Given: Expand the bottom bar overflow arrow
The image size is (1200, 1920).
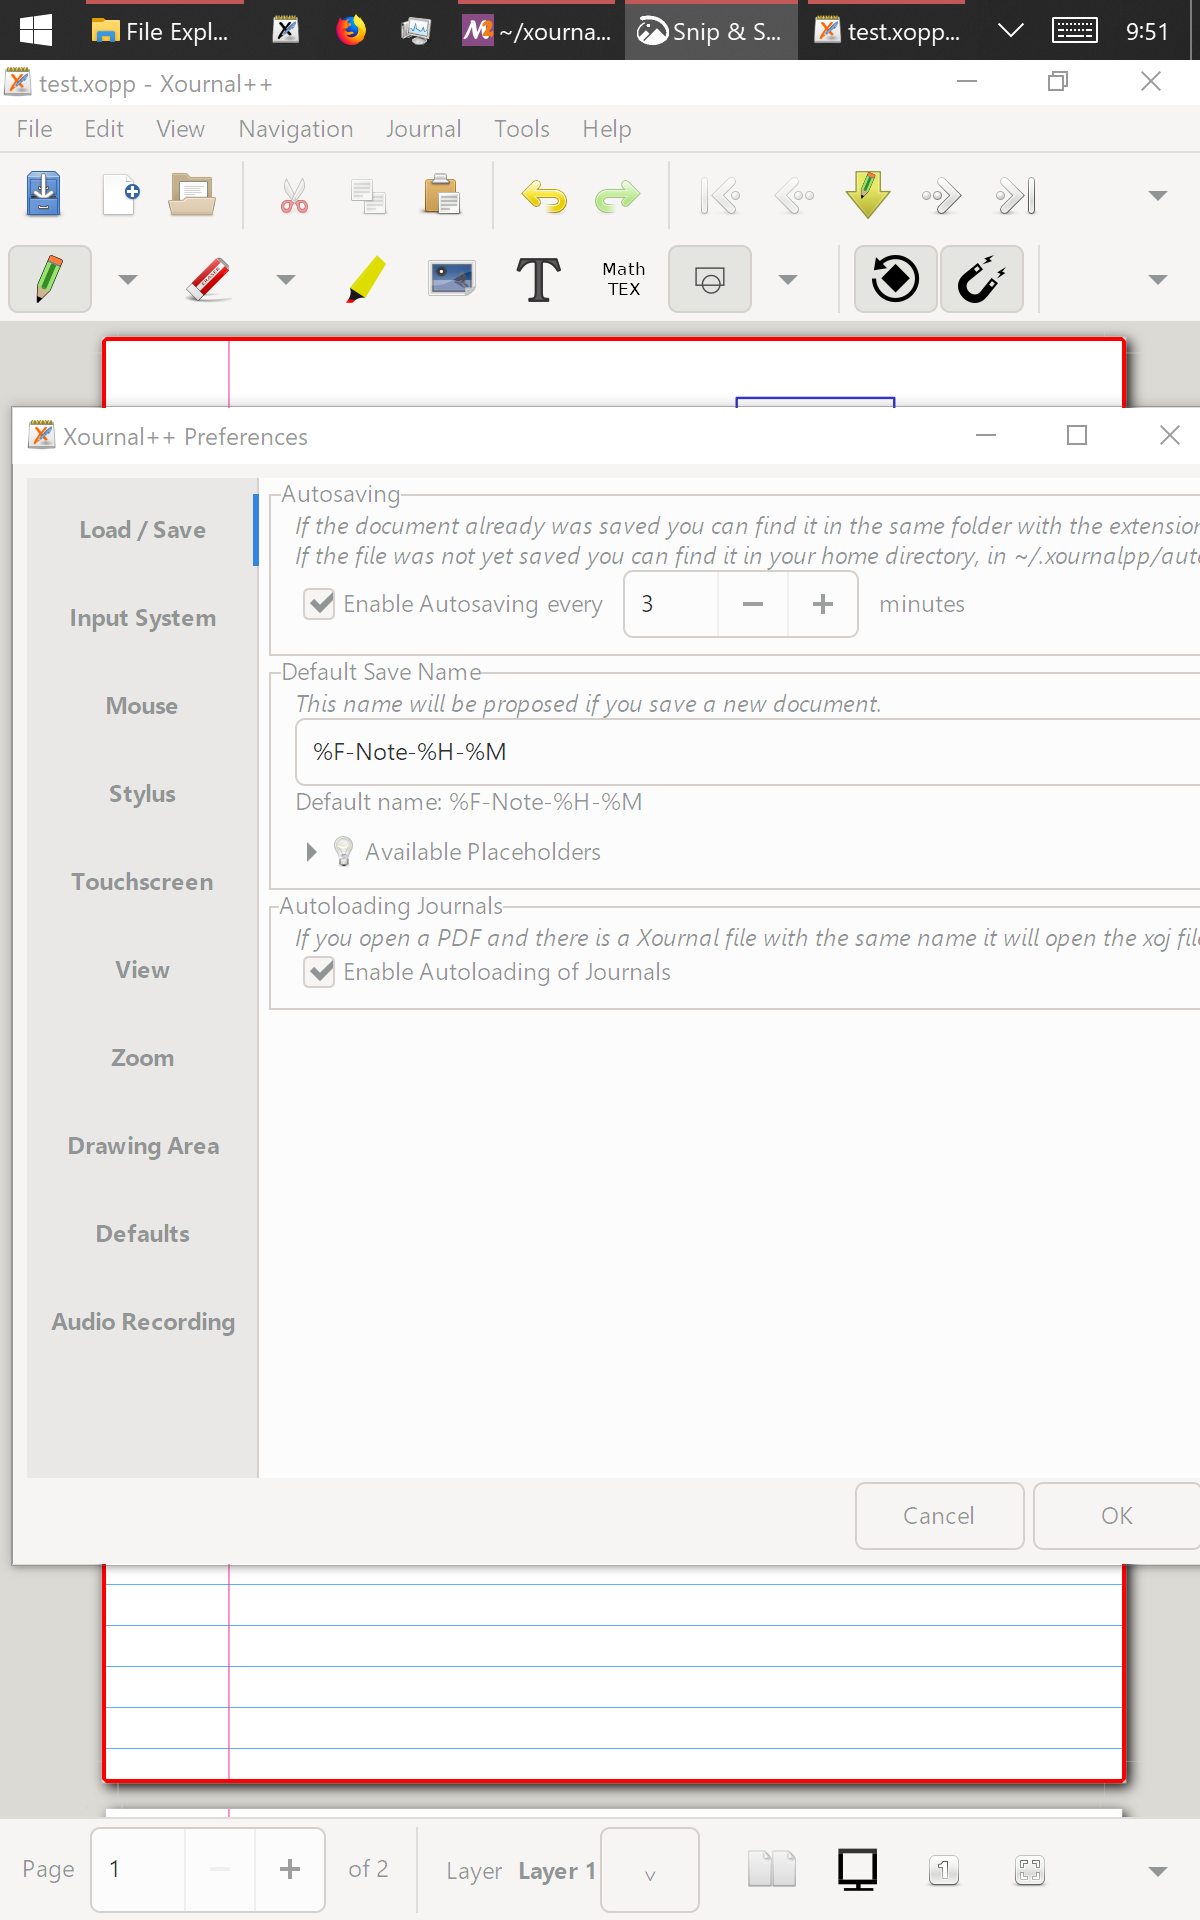Looking at the screenshot, I should click(1158, 1871).
